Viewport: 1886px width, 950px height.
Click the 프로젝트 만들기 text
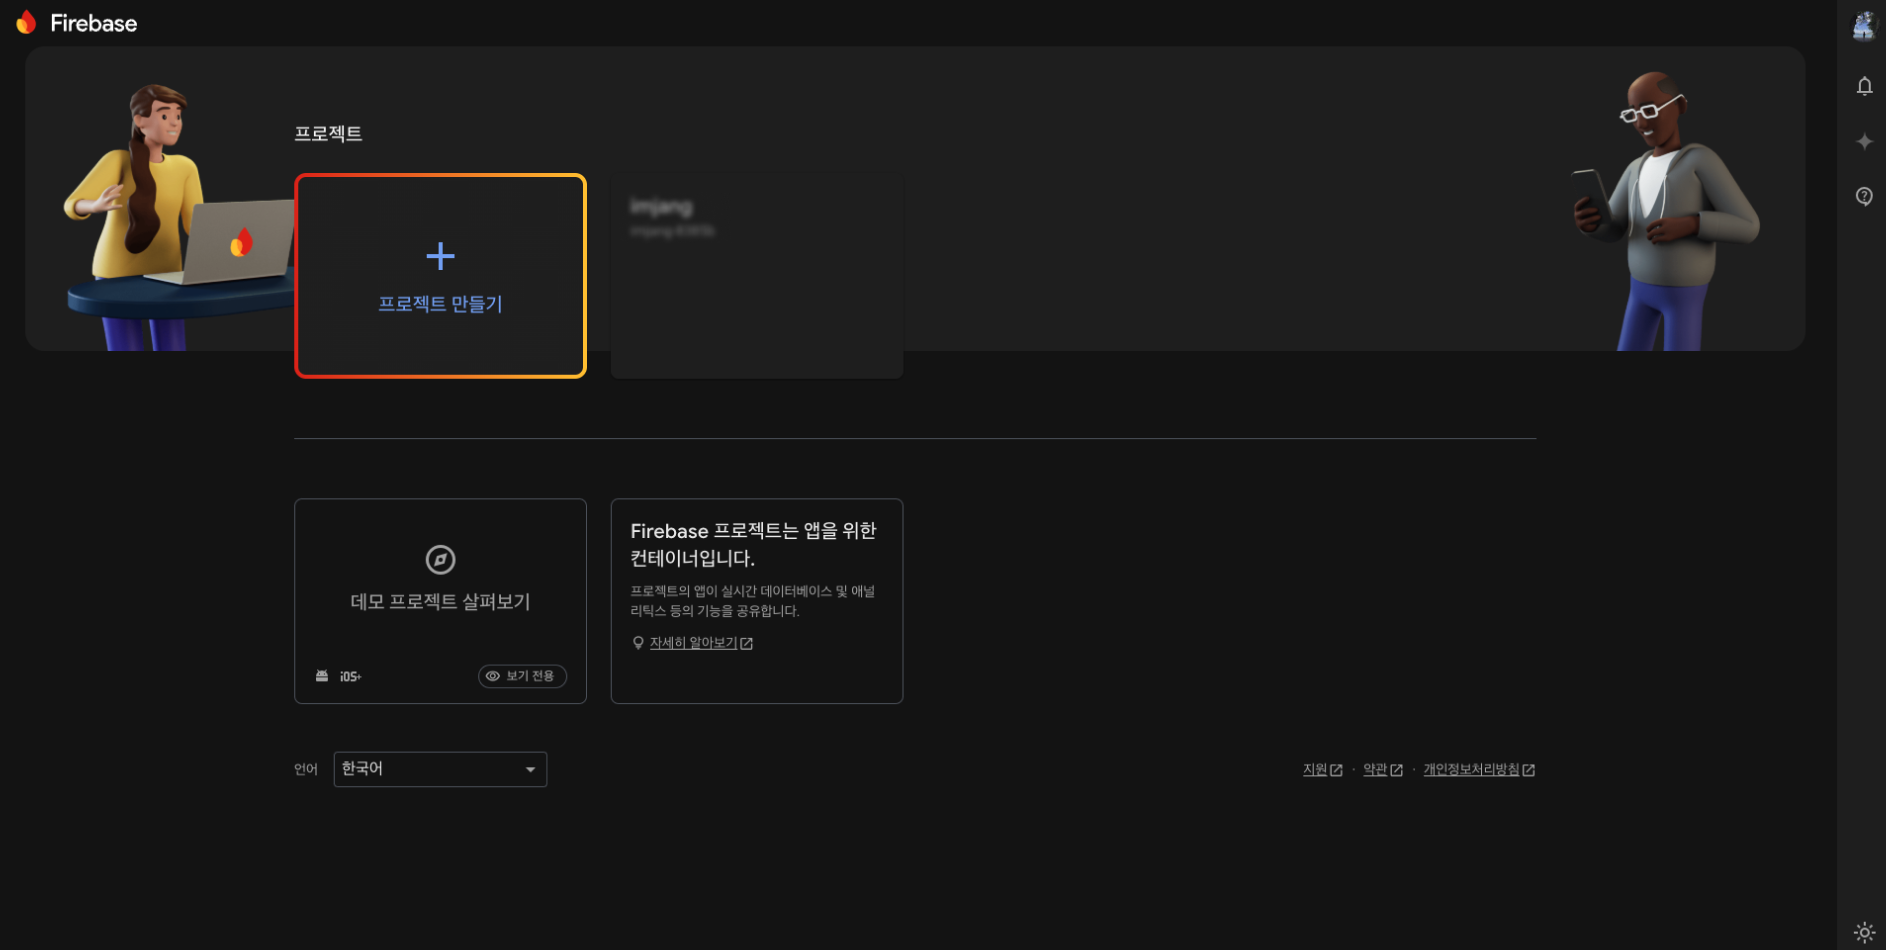(440, 304)
